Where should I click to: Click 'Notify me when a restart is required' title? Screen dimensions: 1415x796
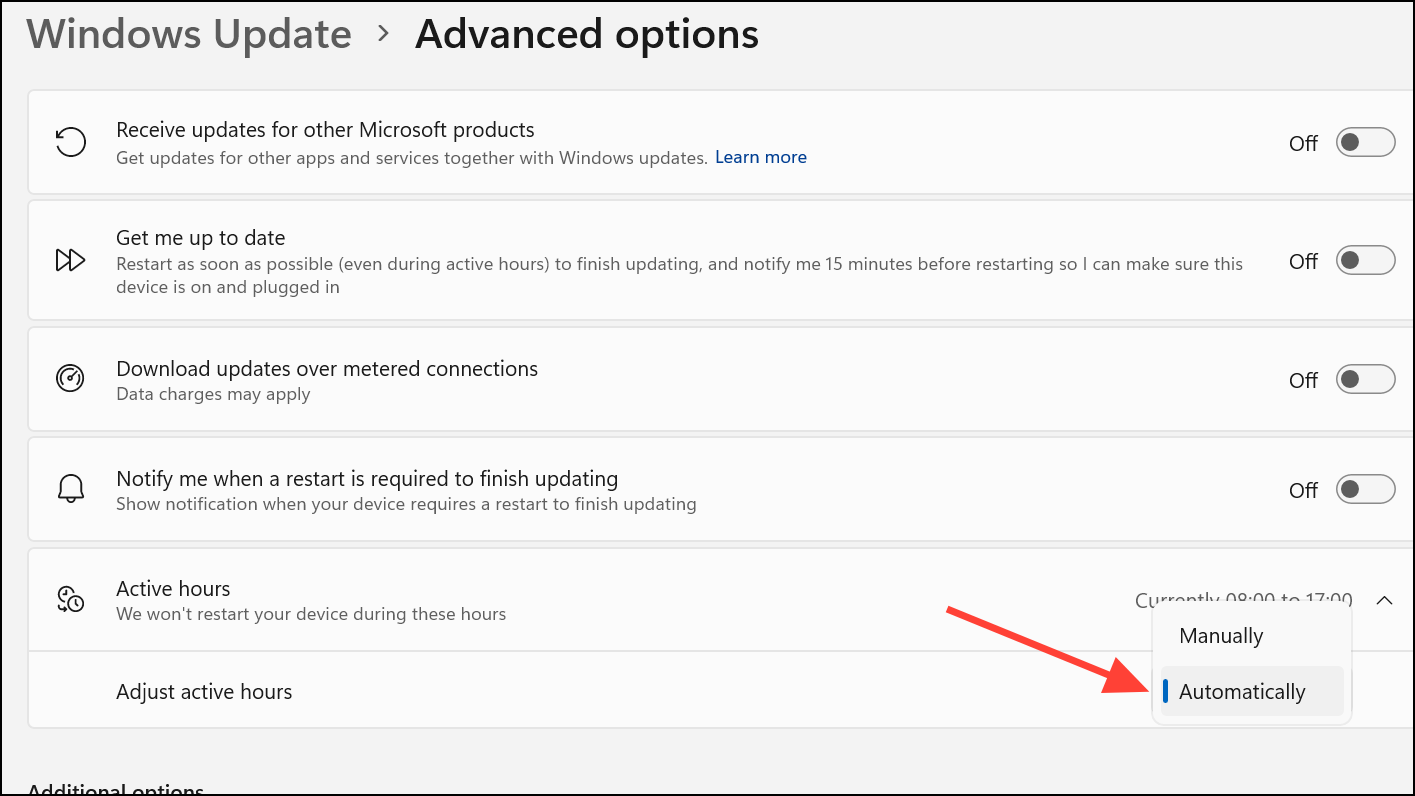367,478
